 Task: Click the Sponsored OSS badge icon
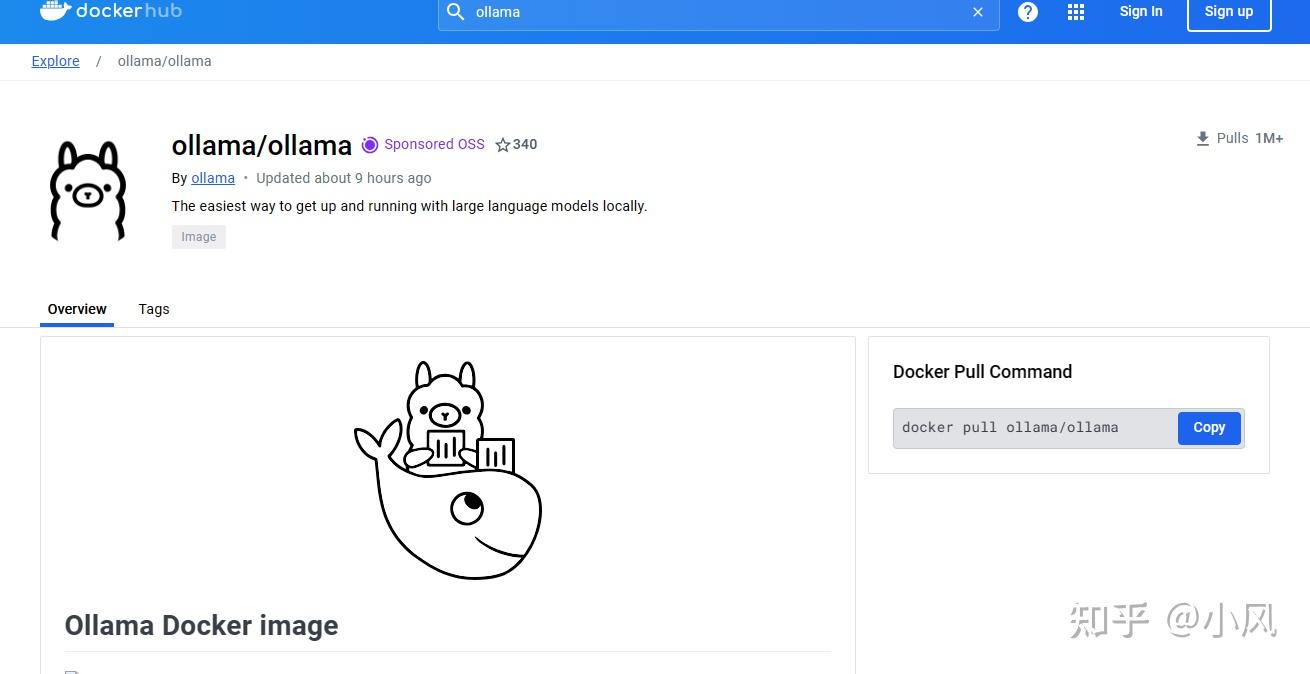pyautogui.click(x=370, y=144)
